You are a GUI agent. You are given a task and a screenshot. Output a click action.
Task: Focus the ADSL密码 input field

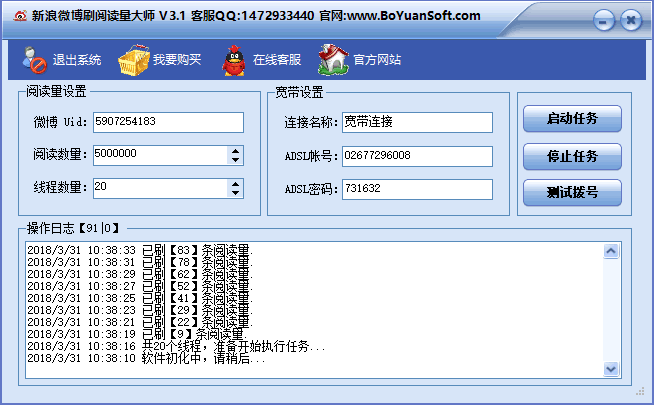(x=417, y=189)
